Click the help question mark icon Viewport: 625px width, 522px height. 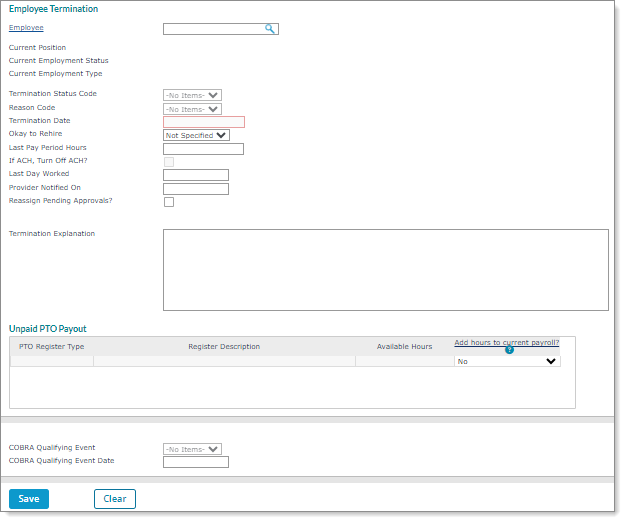pyautogui.click(x=509, y=350)
